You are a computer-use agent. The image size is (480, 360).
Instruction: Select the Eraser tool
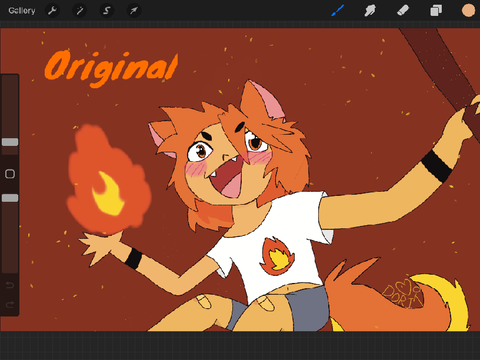point(403,11)
